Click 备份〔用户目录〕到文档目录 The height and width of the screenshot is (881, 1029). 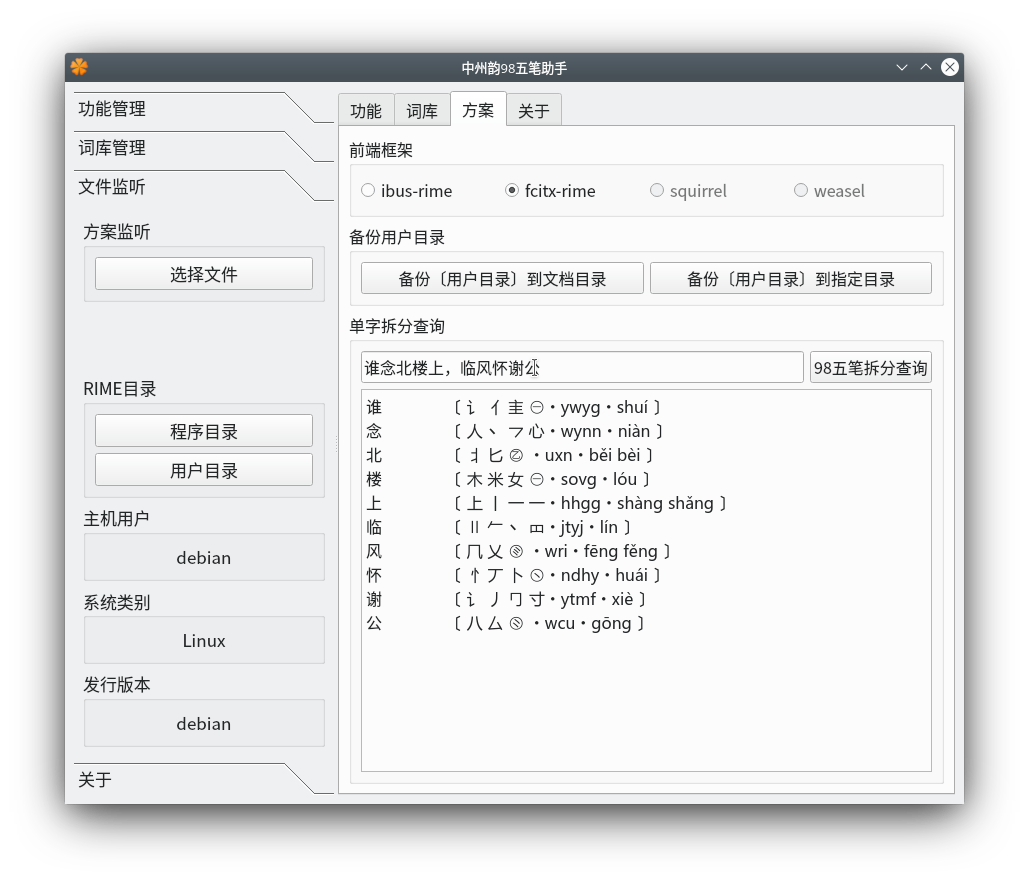point(501,277)
